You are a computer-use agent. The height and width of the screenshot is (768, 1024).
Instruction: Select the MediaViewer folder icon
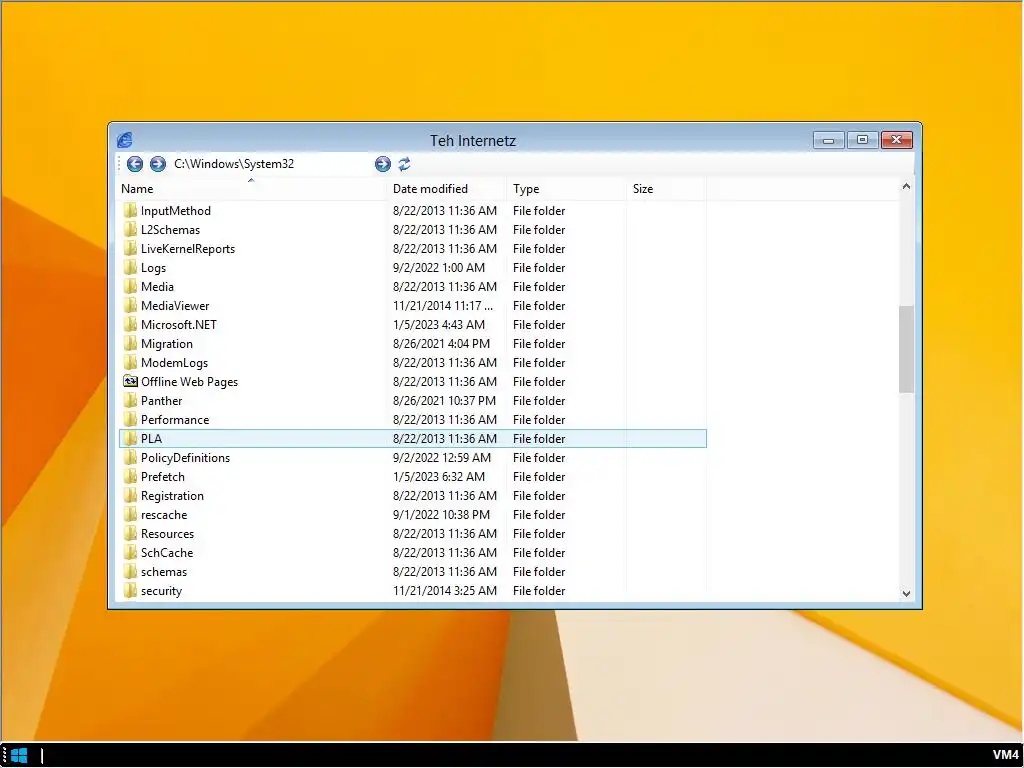point(130,305)
